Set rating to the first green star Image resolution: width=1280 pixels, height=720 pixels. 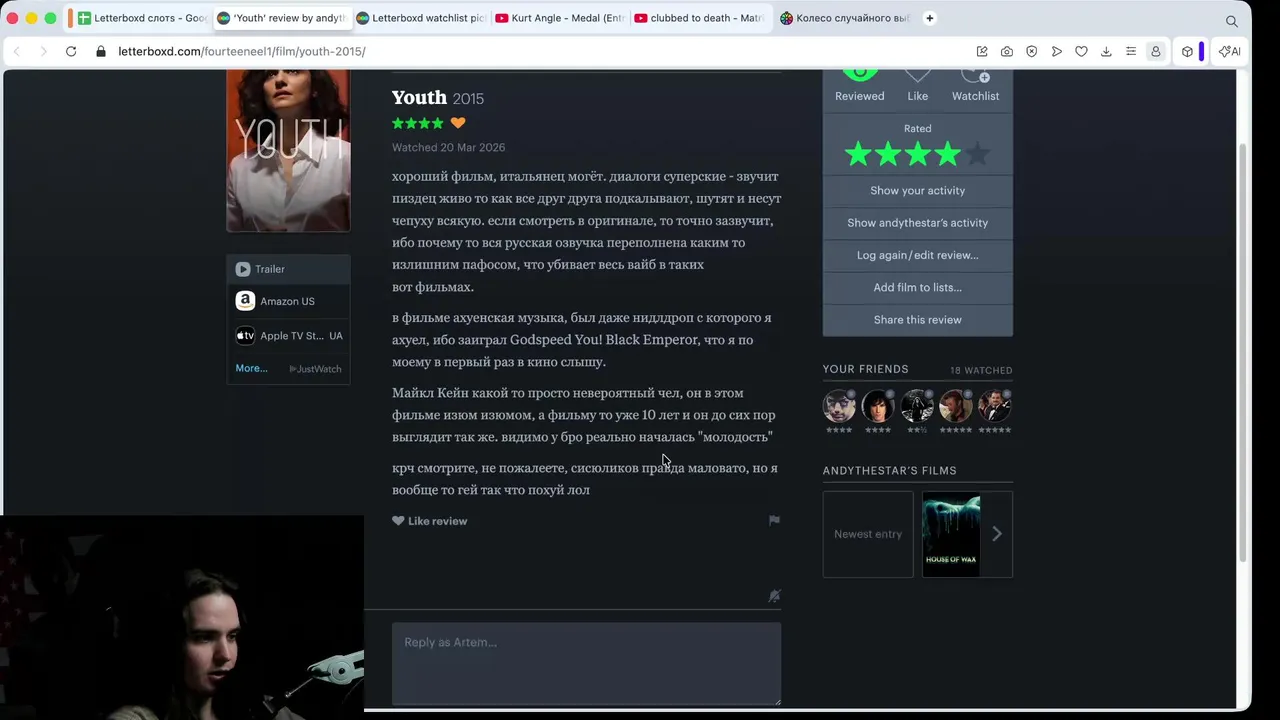click(858, 154)
